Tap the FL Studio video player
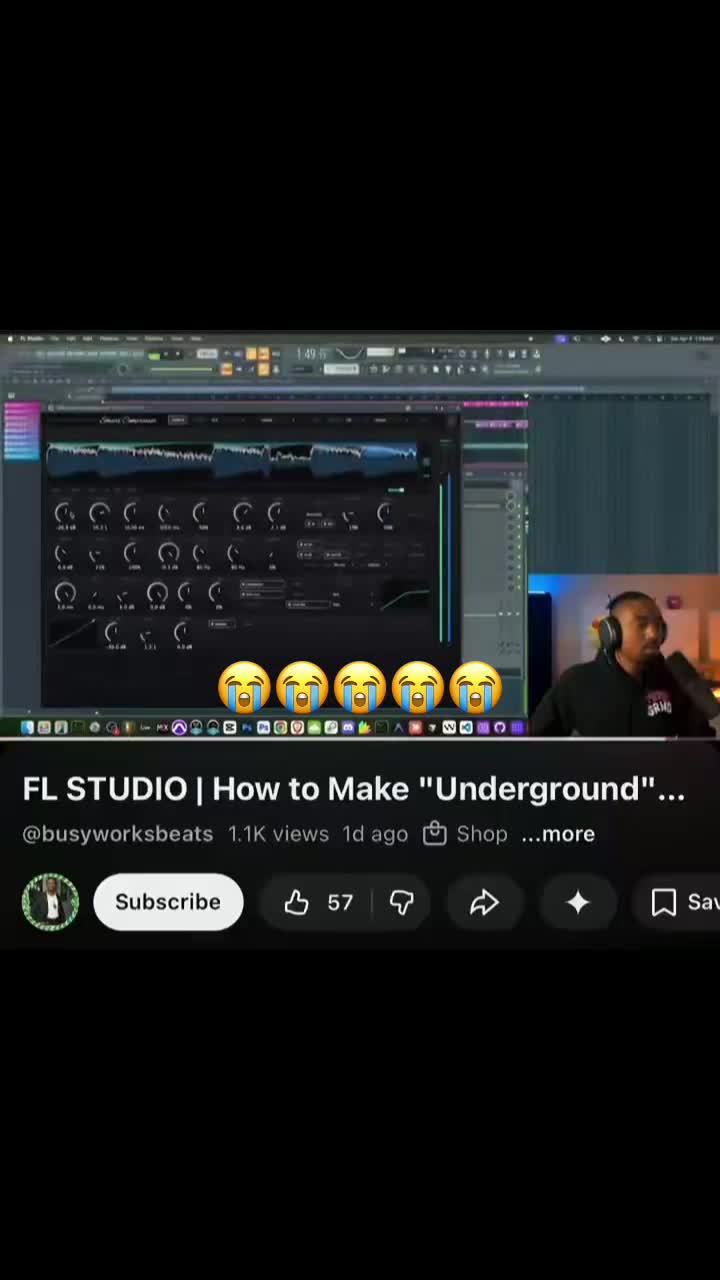This screenshot has width=720, height=1280. [360, 535]
